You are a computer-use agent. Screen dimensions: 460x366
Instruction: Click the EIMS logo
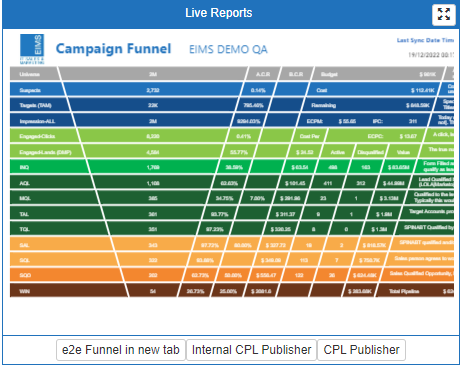[32, 49]
